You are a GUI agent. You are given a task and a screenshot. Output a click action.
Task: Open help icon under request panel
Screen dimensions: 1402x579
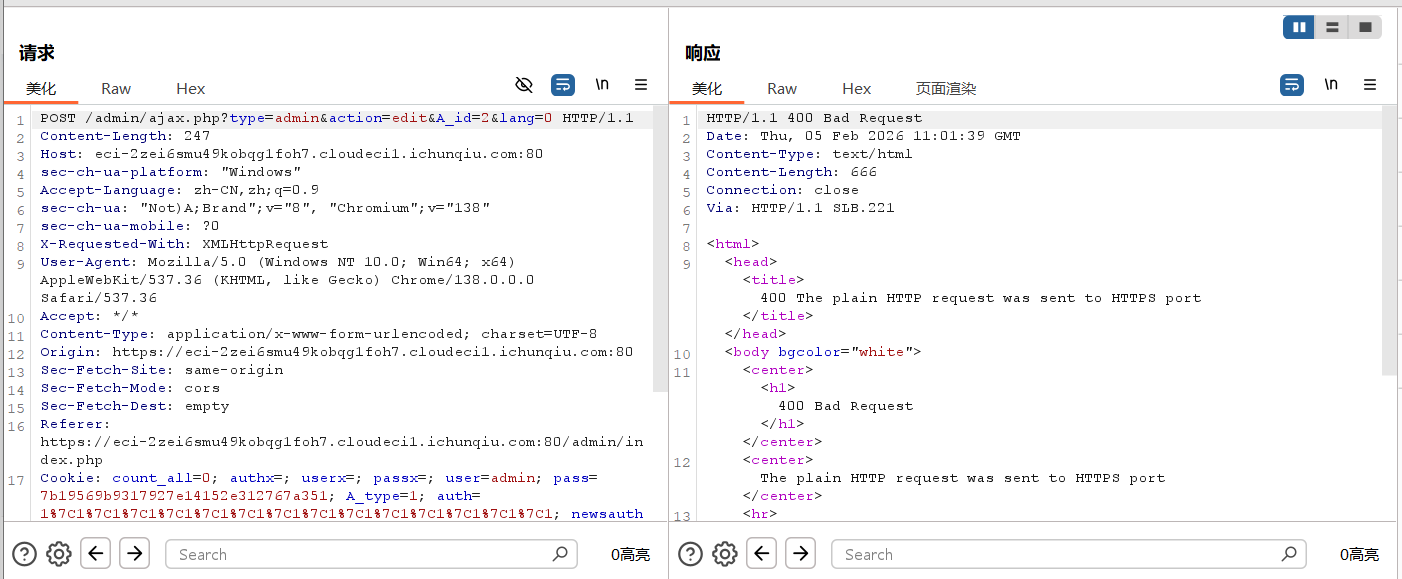click(25, 553)
